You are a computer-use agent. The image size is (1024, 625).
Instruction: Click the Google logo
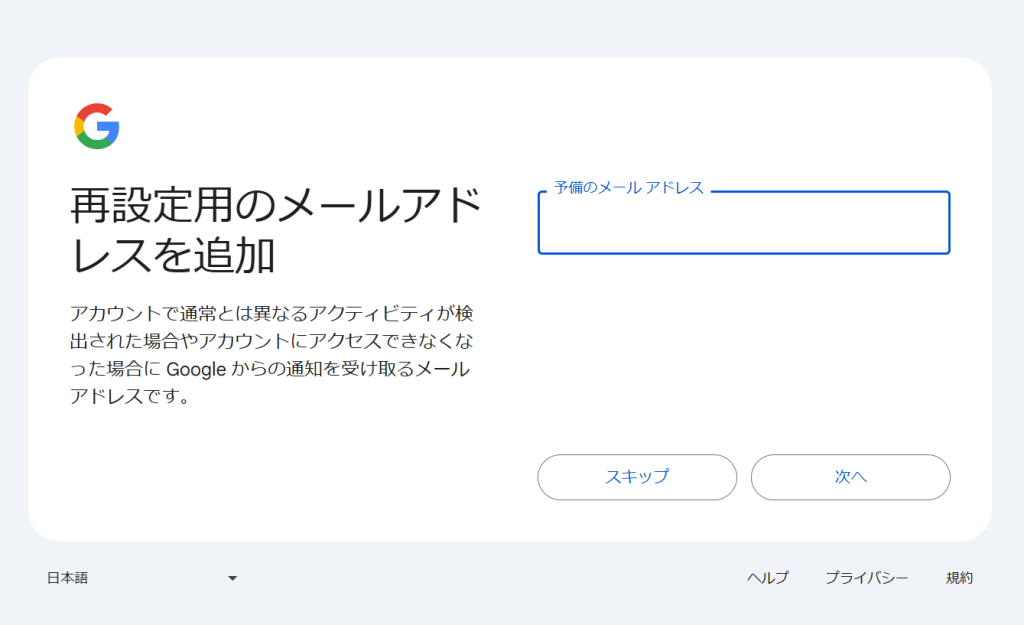pos(97,126)
